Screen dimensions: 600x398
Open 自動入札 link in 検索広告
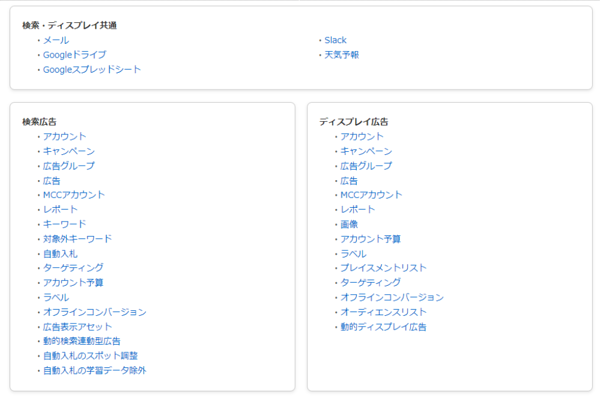[x=60, y=254]
